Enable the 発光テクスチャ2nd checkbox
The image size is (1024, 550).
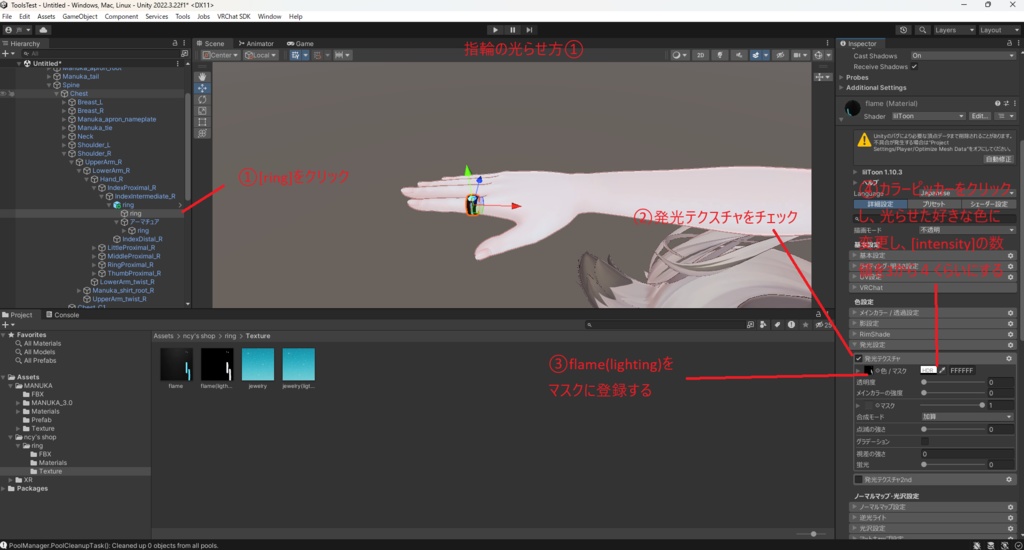(x=858, y=479)
